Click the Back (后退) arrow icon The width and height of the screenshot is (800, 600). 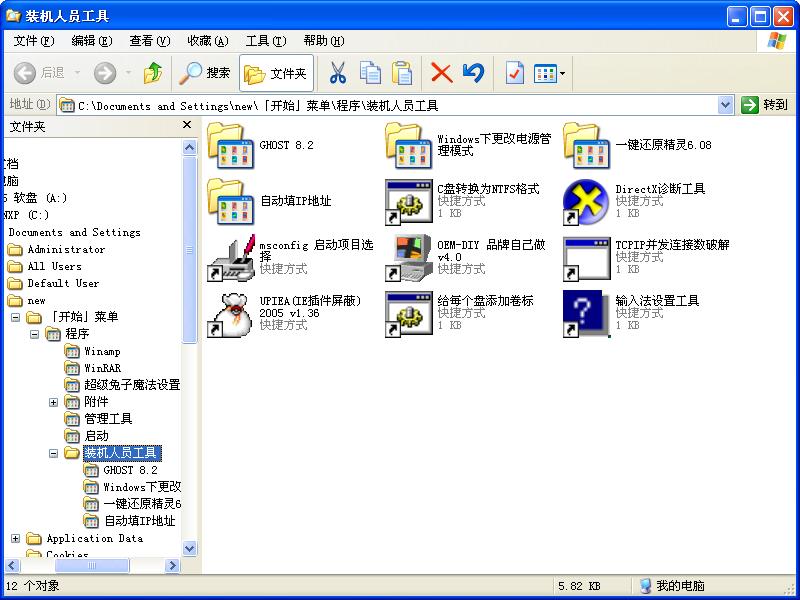[x=24, y=73]
